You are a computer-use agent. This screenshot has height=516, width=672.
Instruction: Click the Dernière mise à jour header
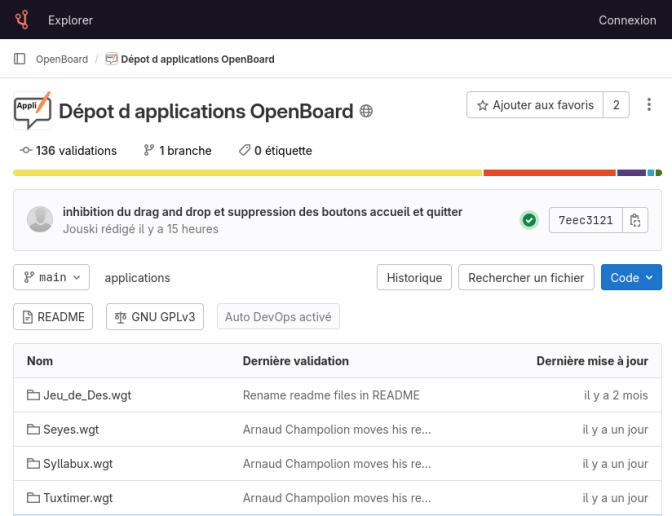[x=592, y=361]
